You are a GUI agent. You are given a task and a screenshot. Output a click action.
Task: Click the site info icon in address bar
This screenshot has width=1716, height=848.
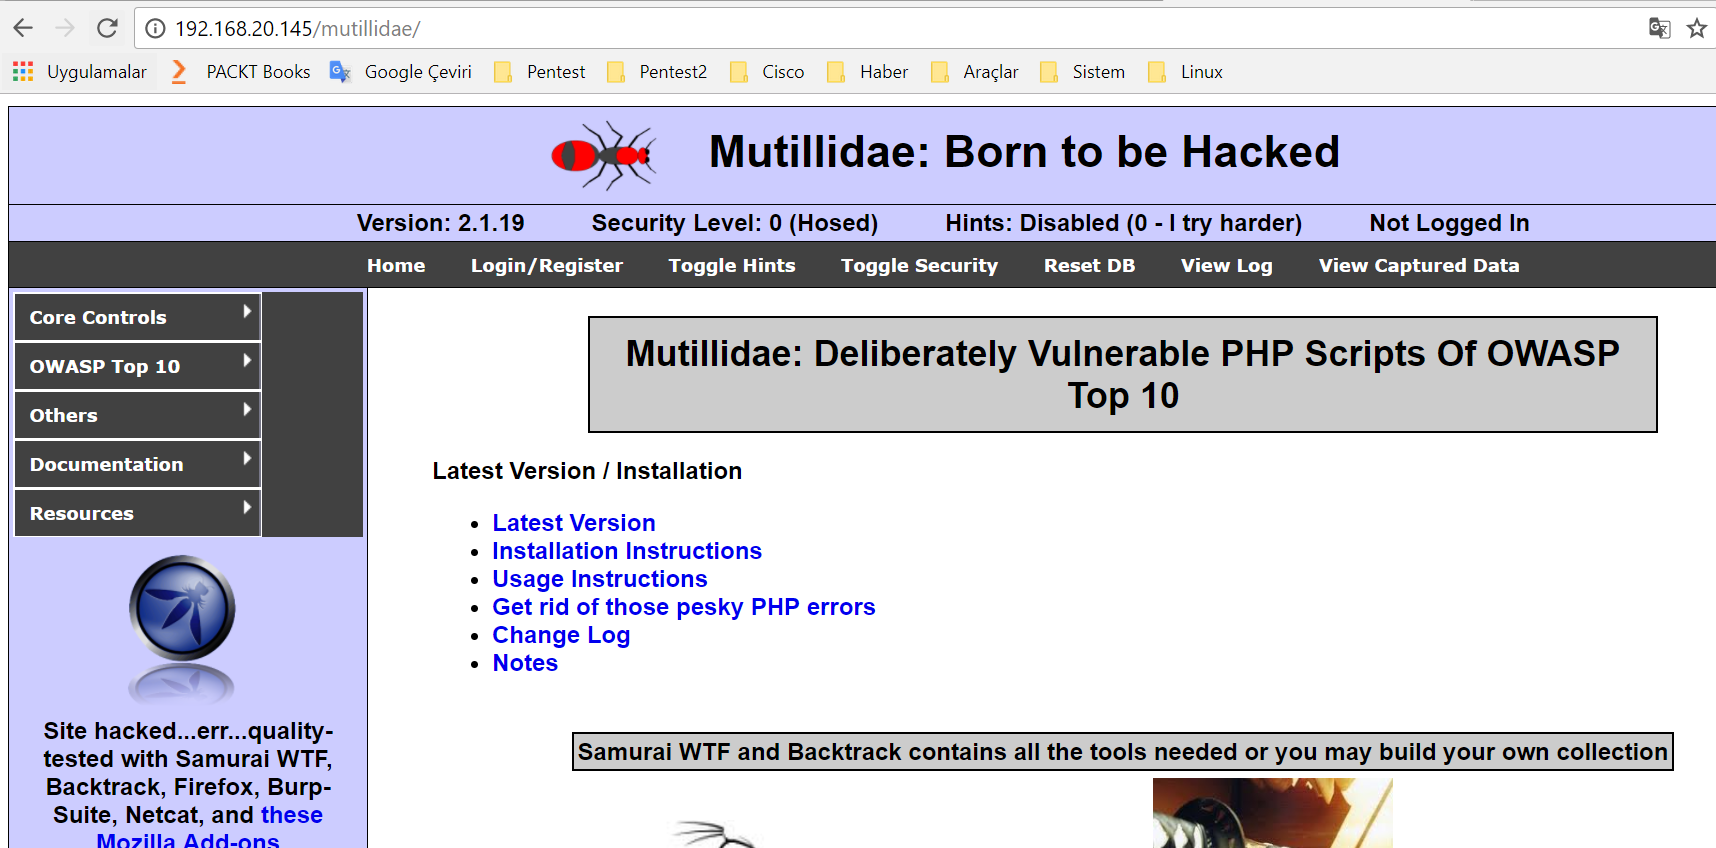[155, 29]
